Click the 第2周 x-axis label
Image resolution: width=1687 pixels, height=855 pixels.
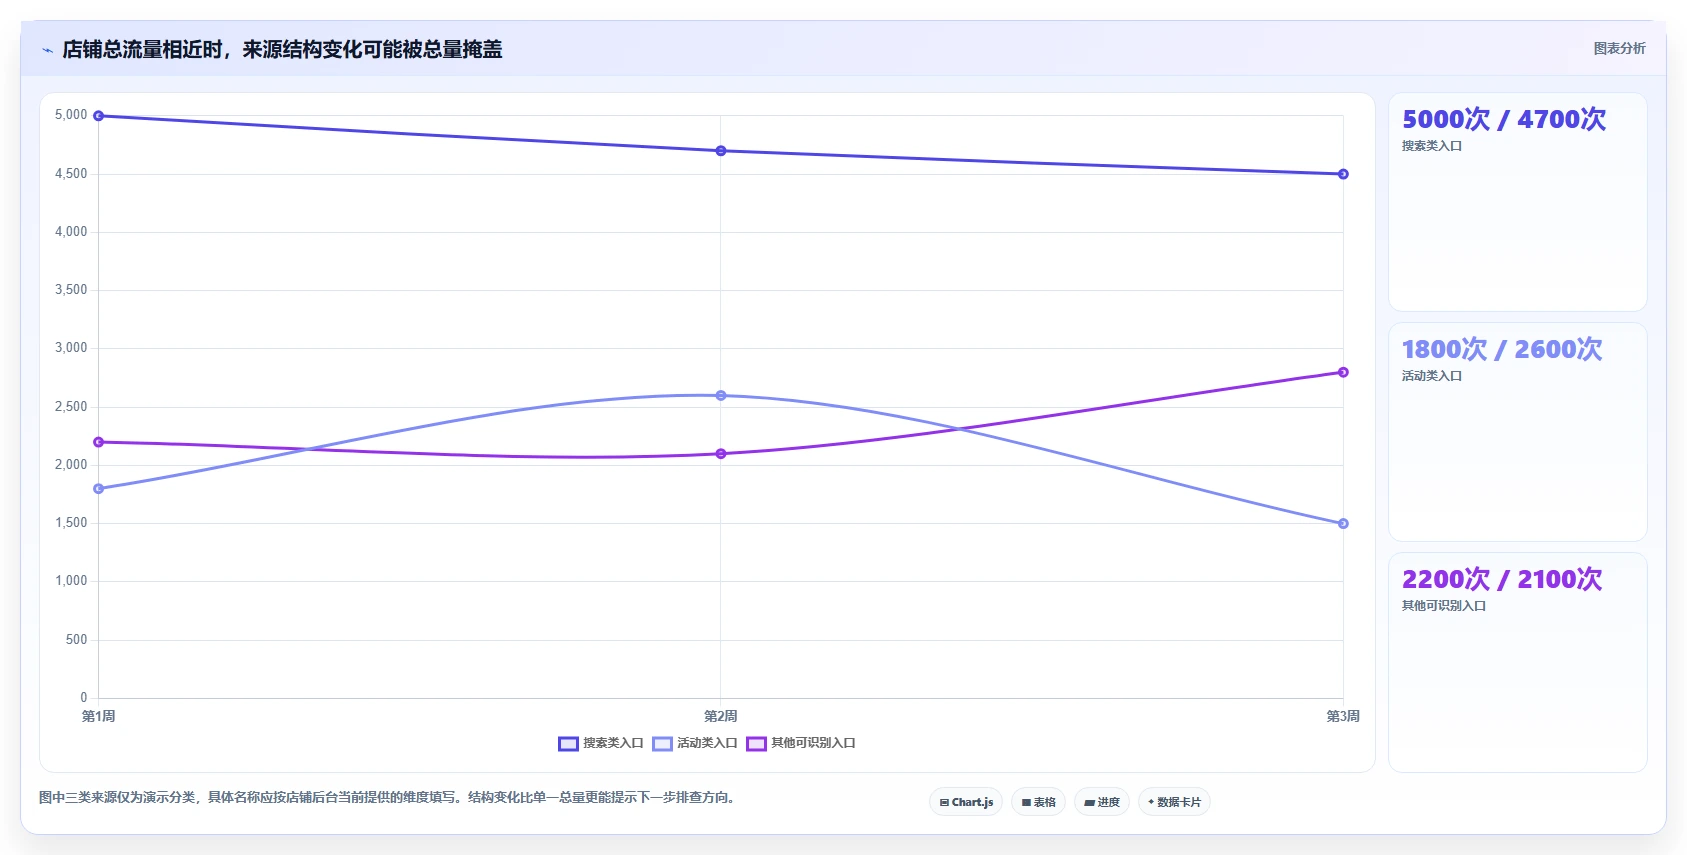[720, 716]
